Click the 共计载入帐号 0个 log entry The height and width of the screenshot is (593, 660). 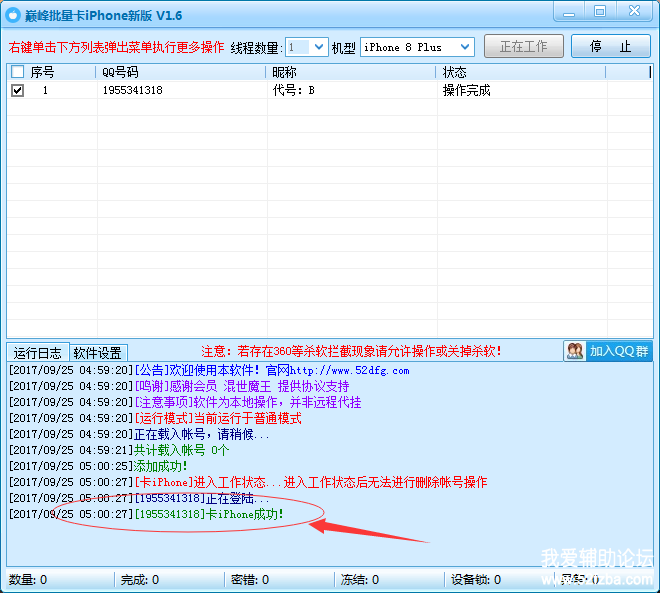pyautogui.click(x=119, y=450)
